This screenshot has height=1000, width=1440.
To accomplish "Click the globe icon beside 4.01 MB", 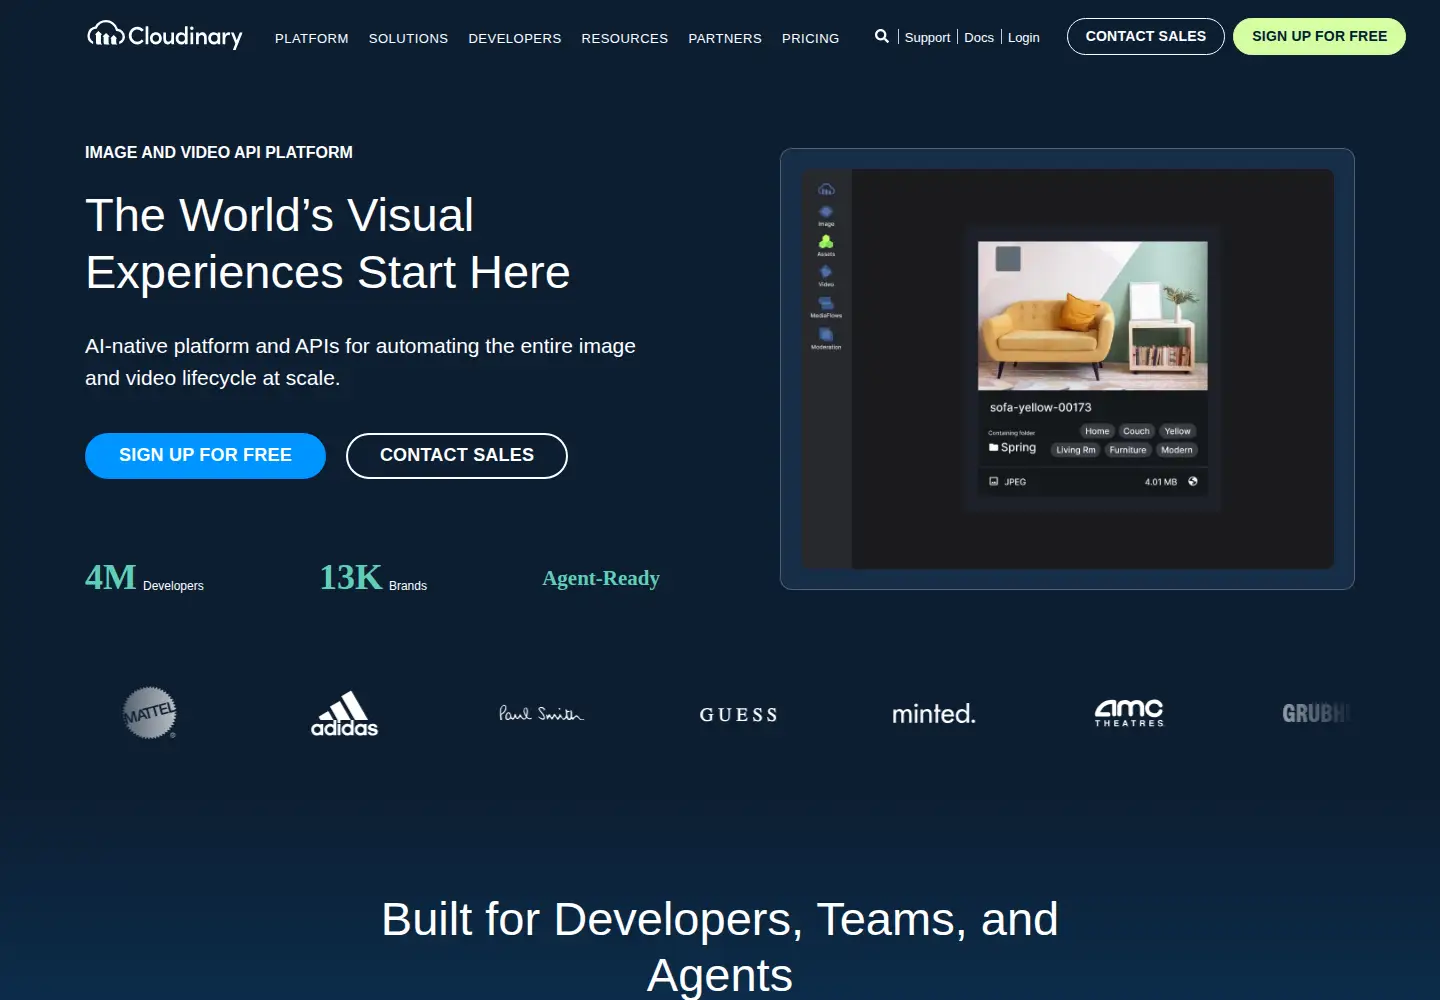I will coord(1193,481).
